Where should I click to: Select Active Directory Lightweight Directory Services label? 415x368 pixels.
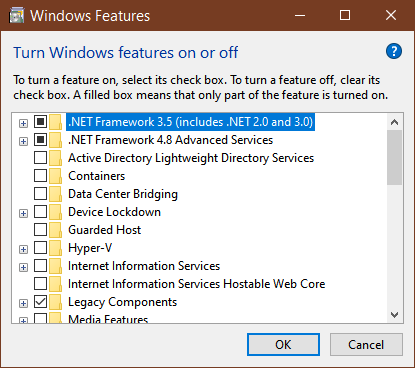point(191,158)
